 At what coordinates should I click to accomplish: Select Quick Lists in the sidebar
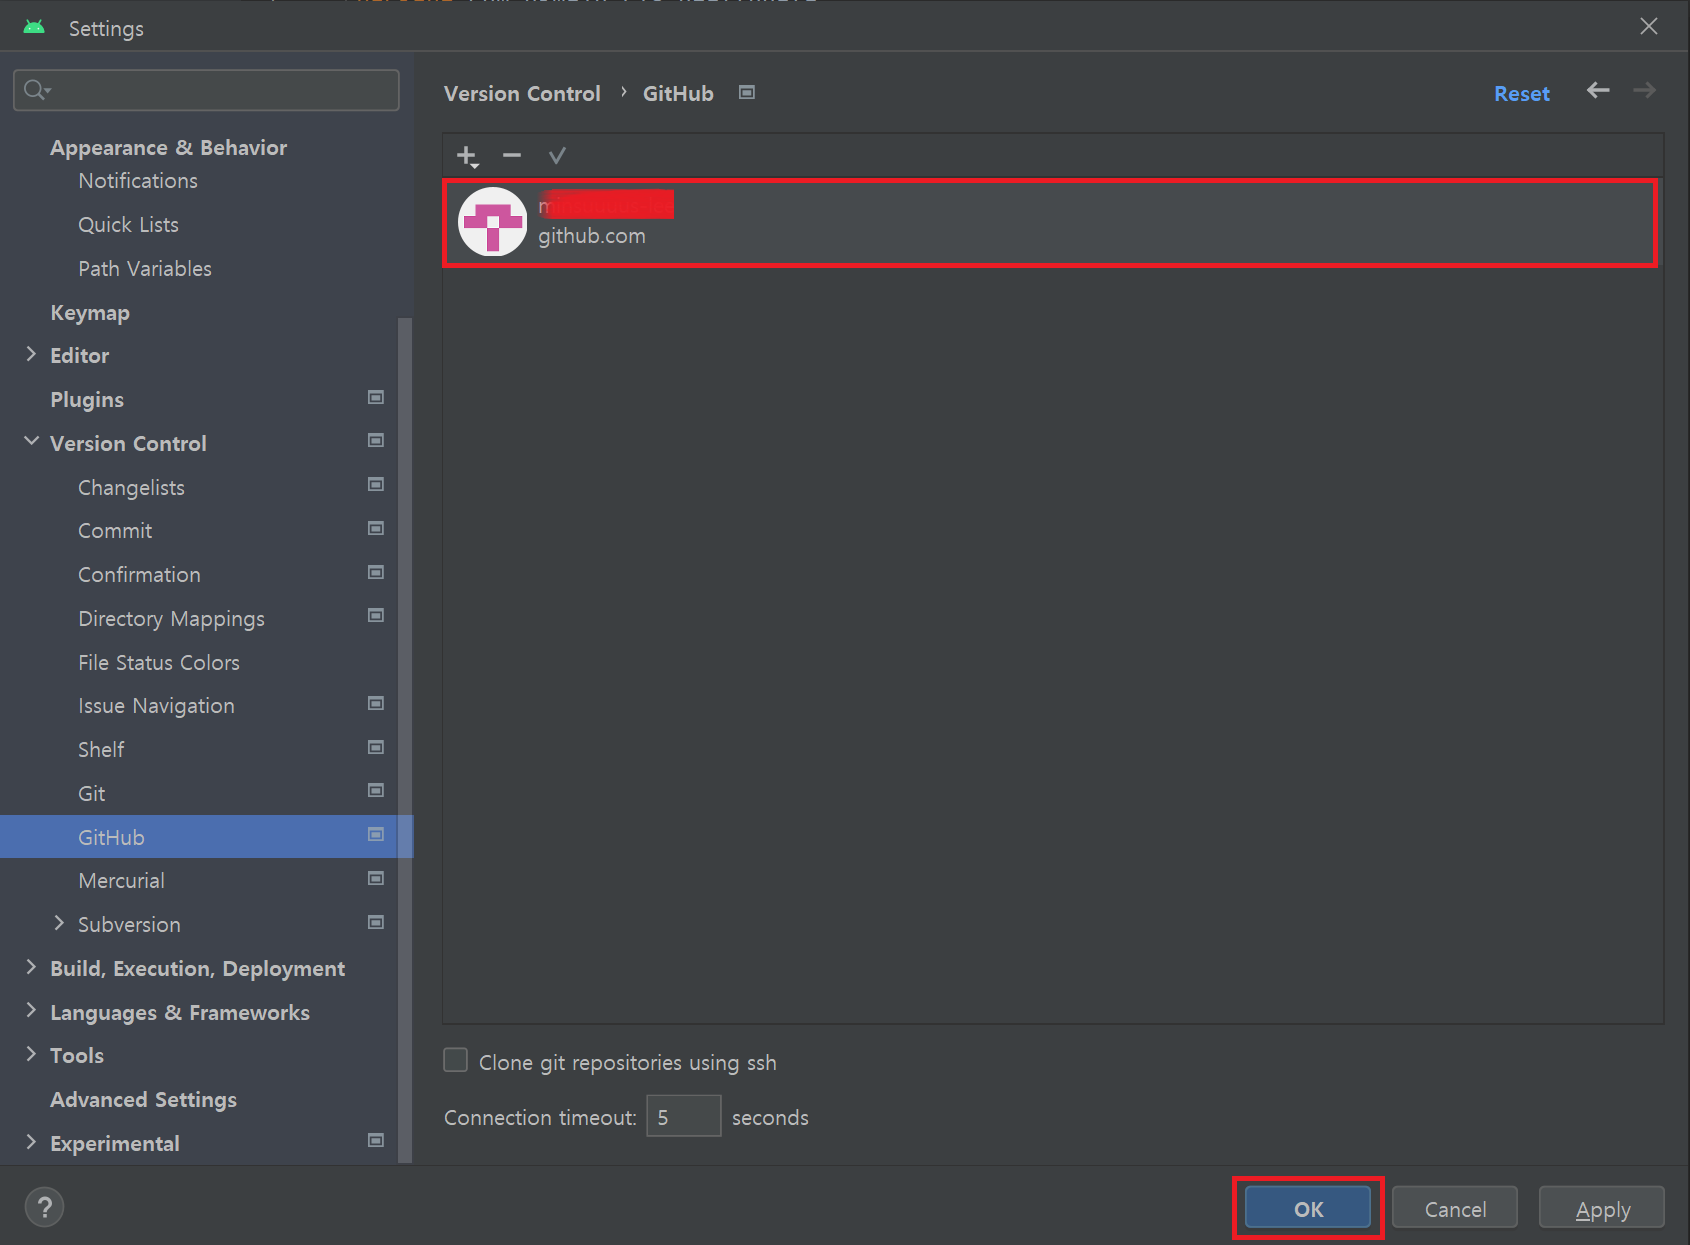coord(128,225)
